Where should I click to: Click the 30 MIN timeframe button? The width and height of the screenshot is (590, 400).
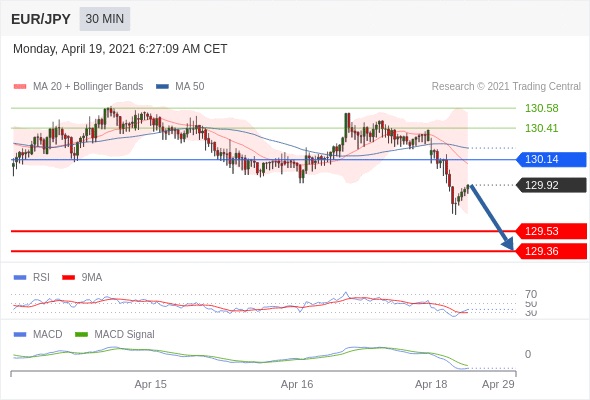point(105,19)
